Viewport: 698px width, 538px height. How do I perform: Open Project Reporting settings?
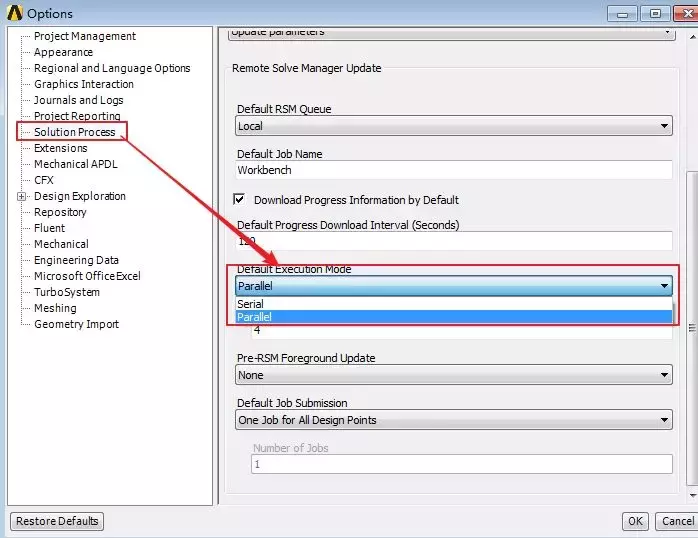[x=77, y=116]
